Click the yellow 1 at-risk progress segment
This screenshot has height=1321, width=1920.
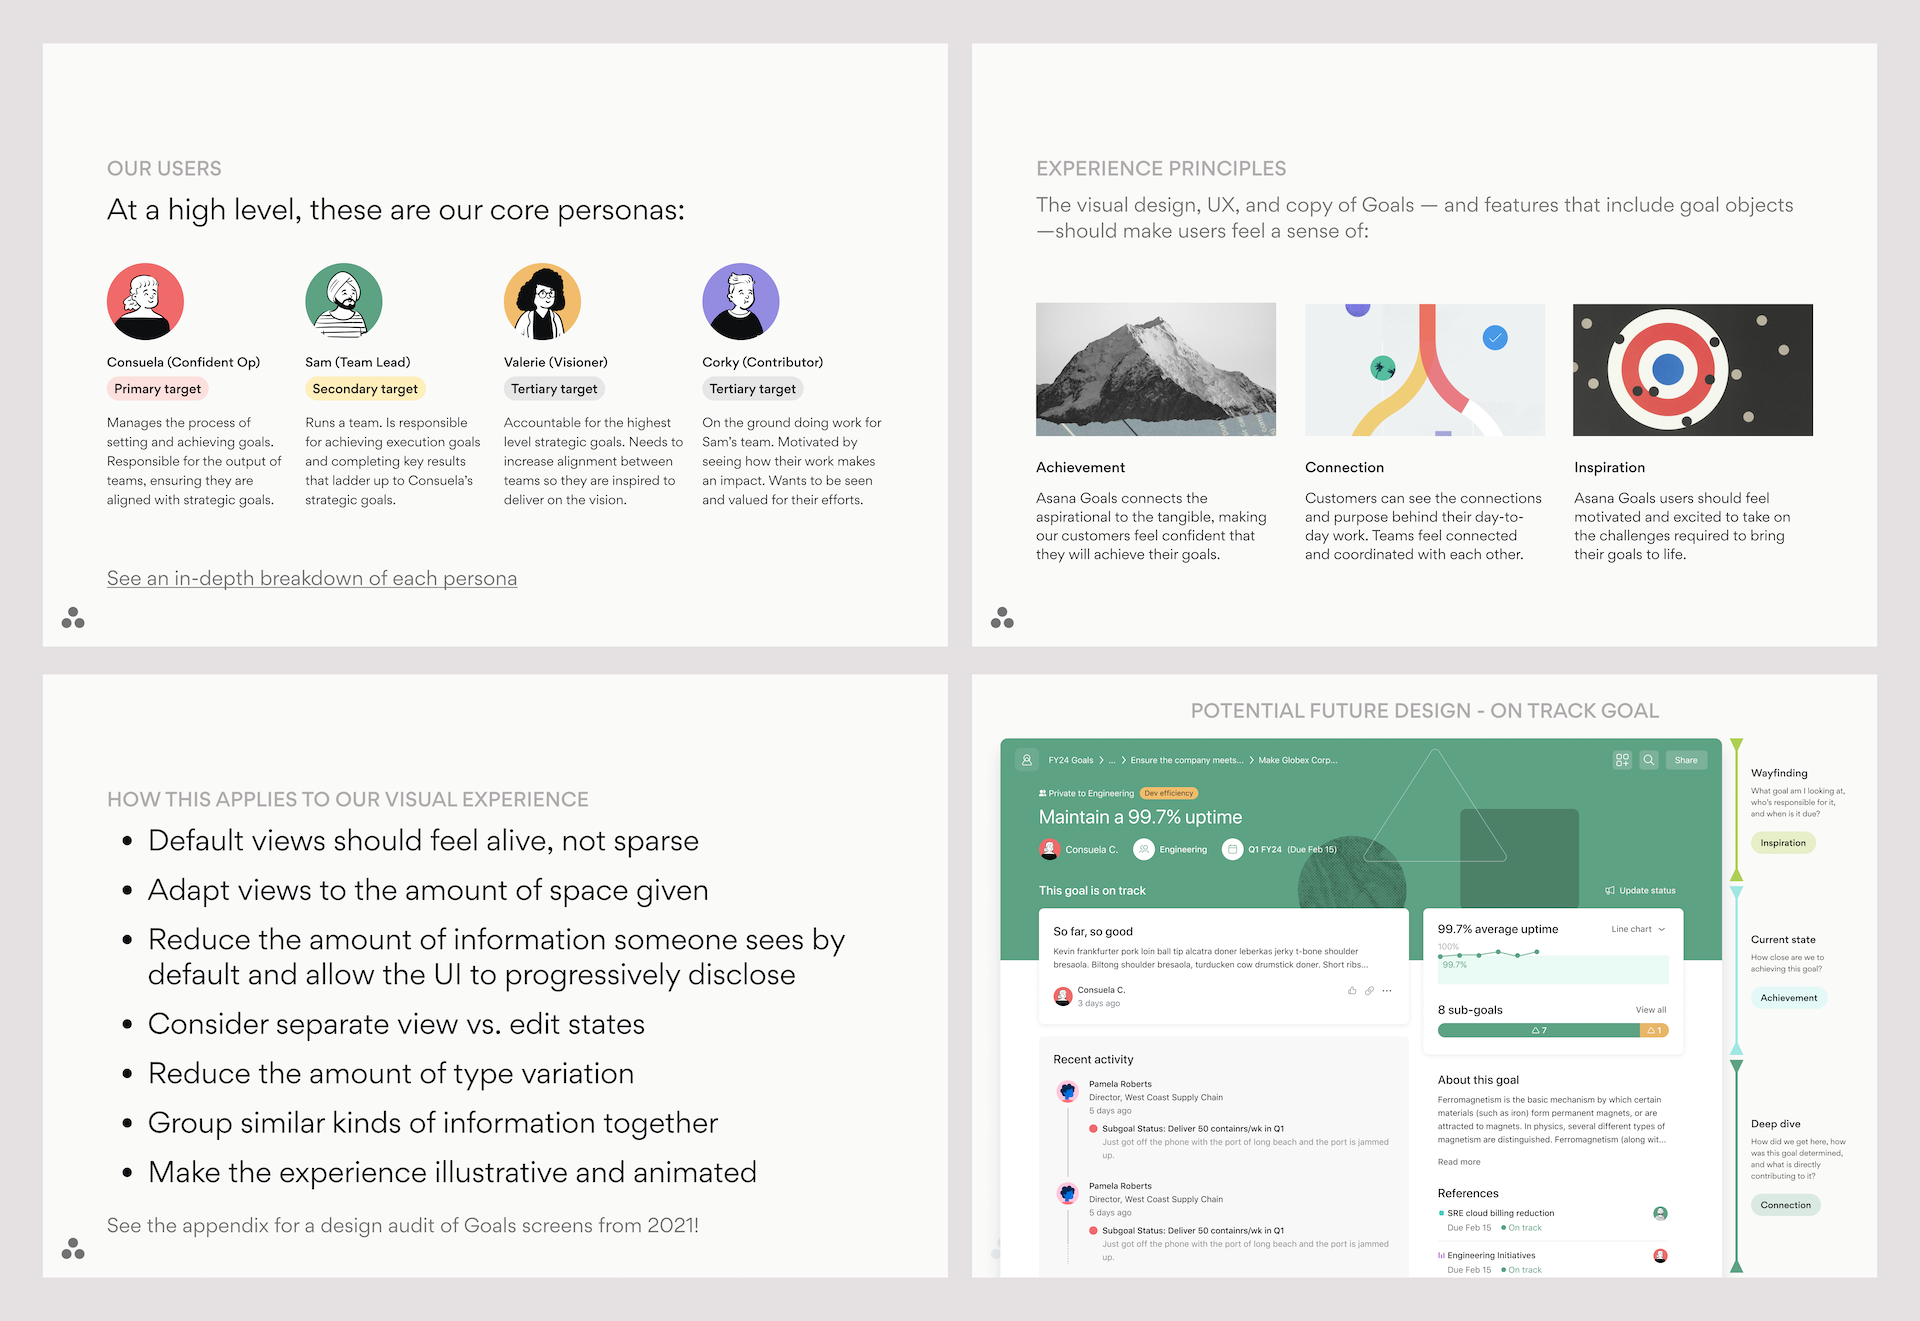(1655, 1030)
